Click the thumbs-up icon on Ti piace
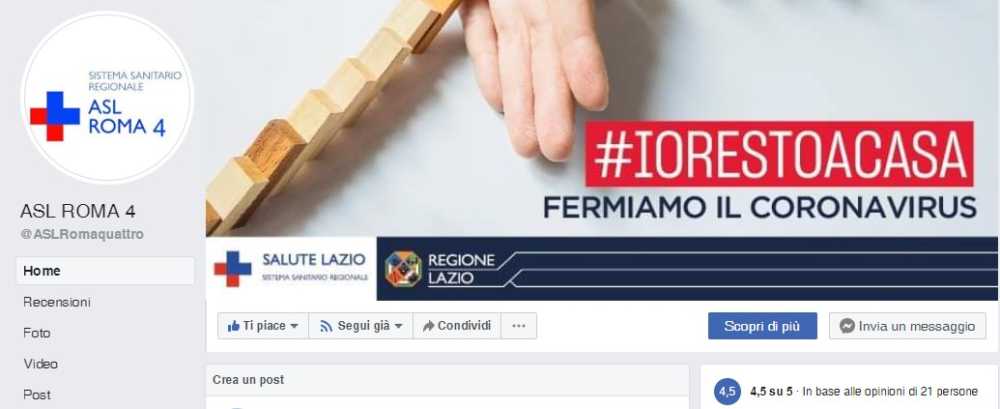 (233, 326)
